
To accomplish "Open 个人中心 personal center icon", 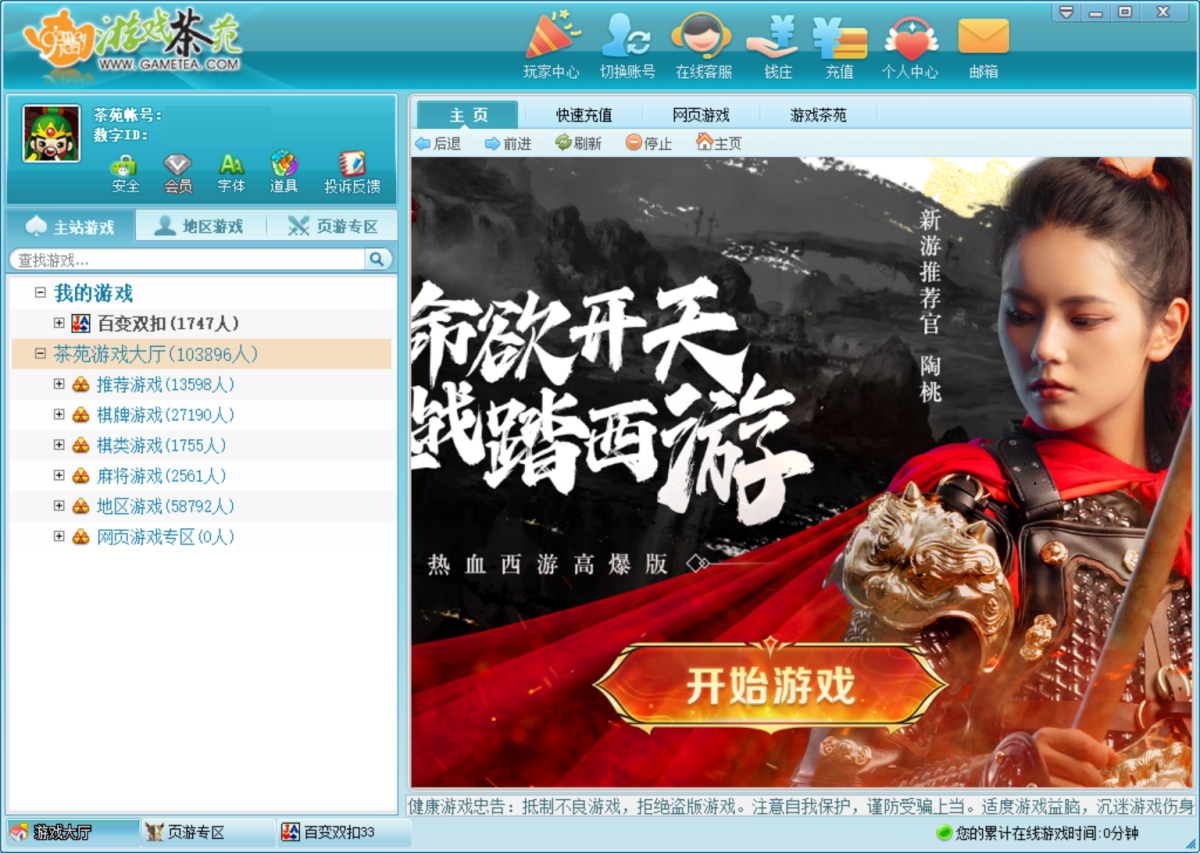I will pyautogui.click(x=909, y=44).
